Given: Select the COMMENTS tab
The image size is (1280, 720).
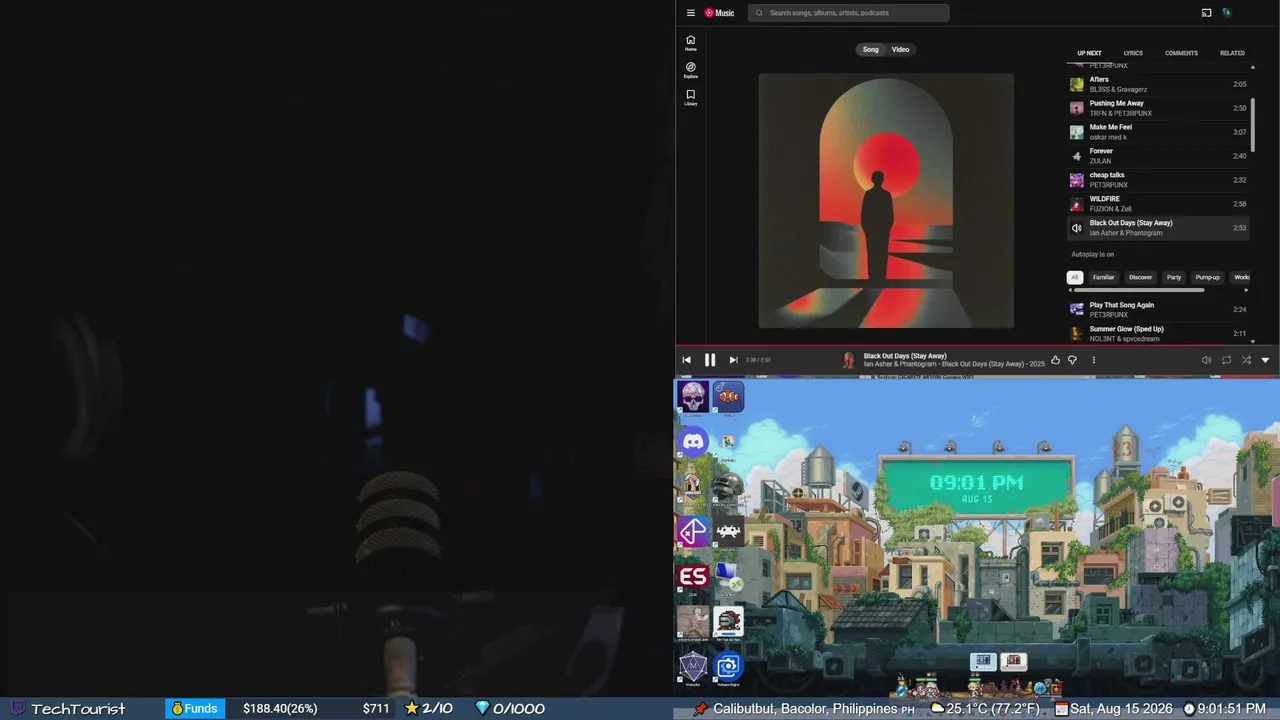Looking at the screenshot, I should pos(1181,53).
